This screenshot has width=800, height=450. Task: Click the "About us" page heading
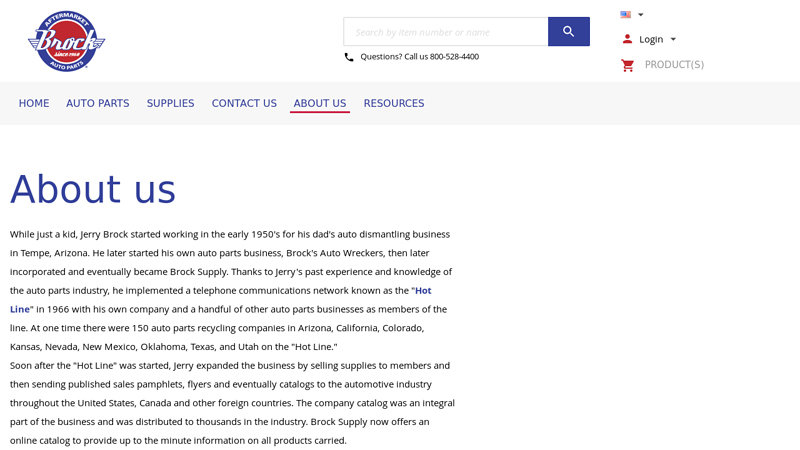pos(93,190)
